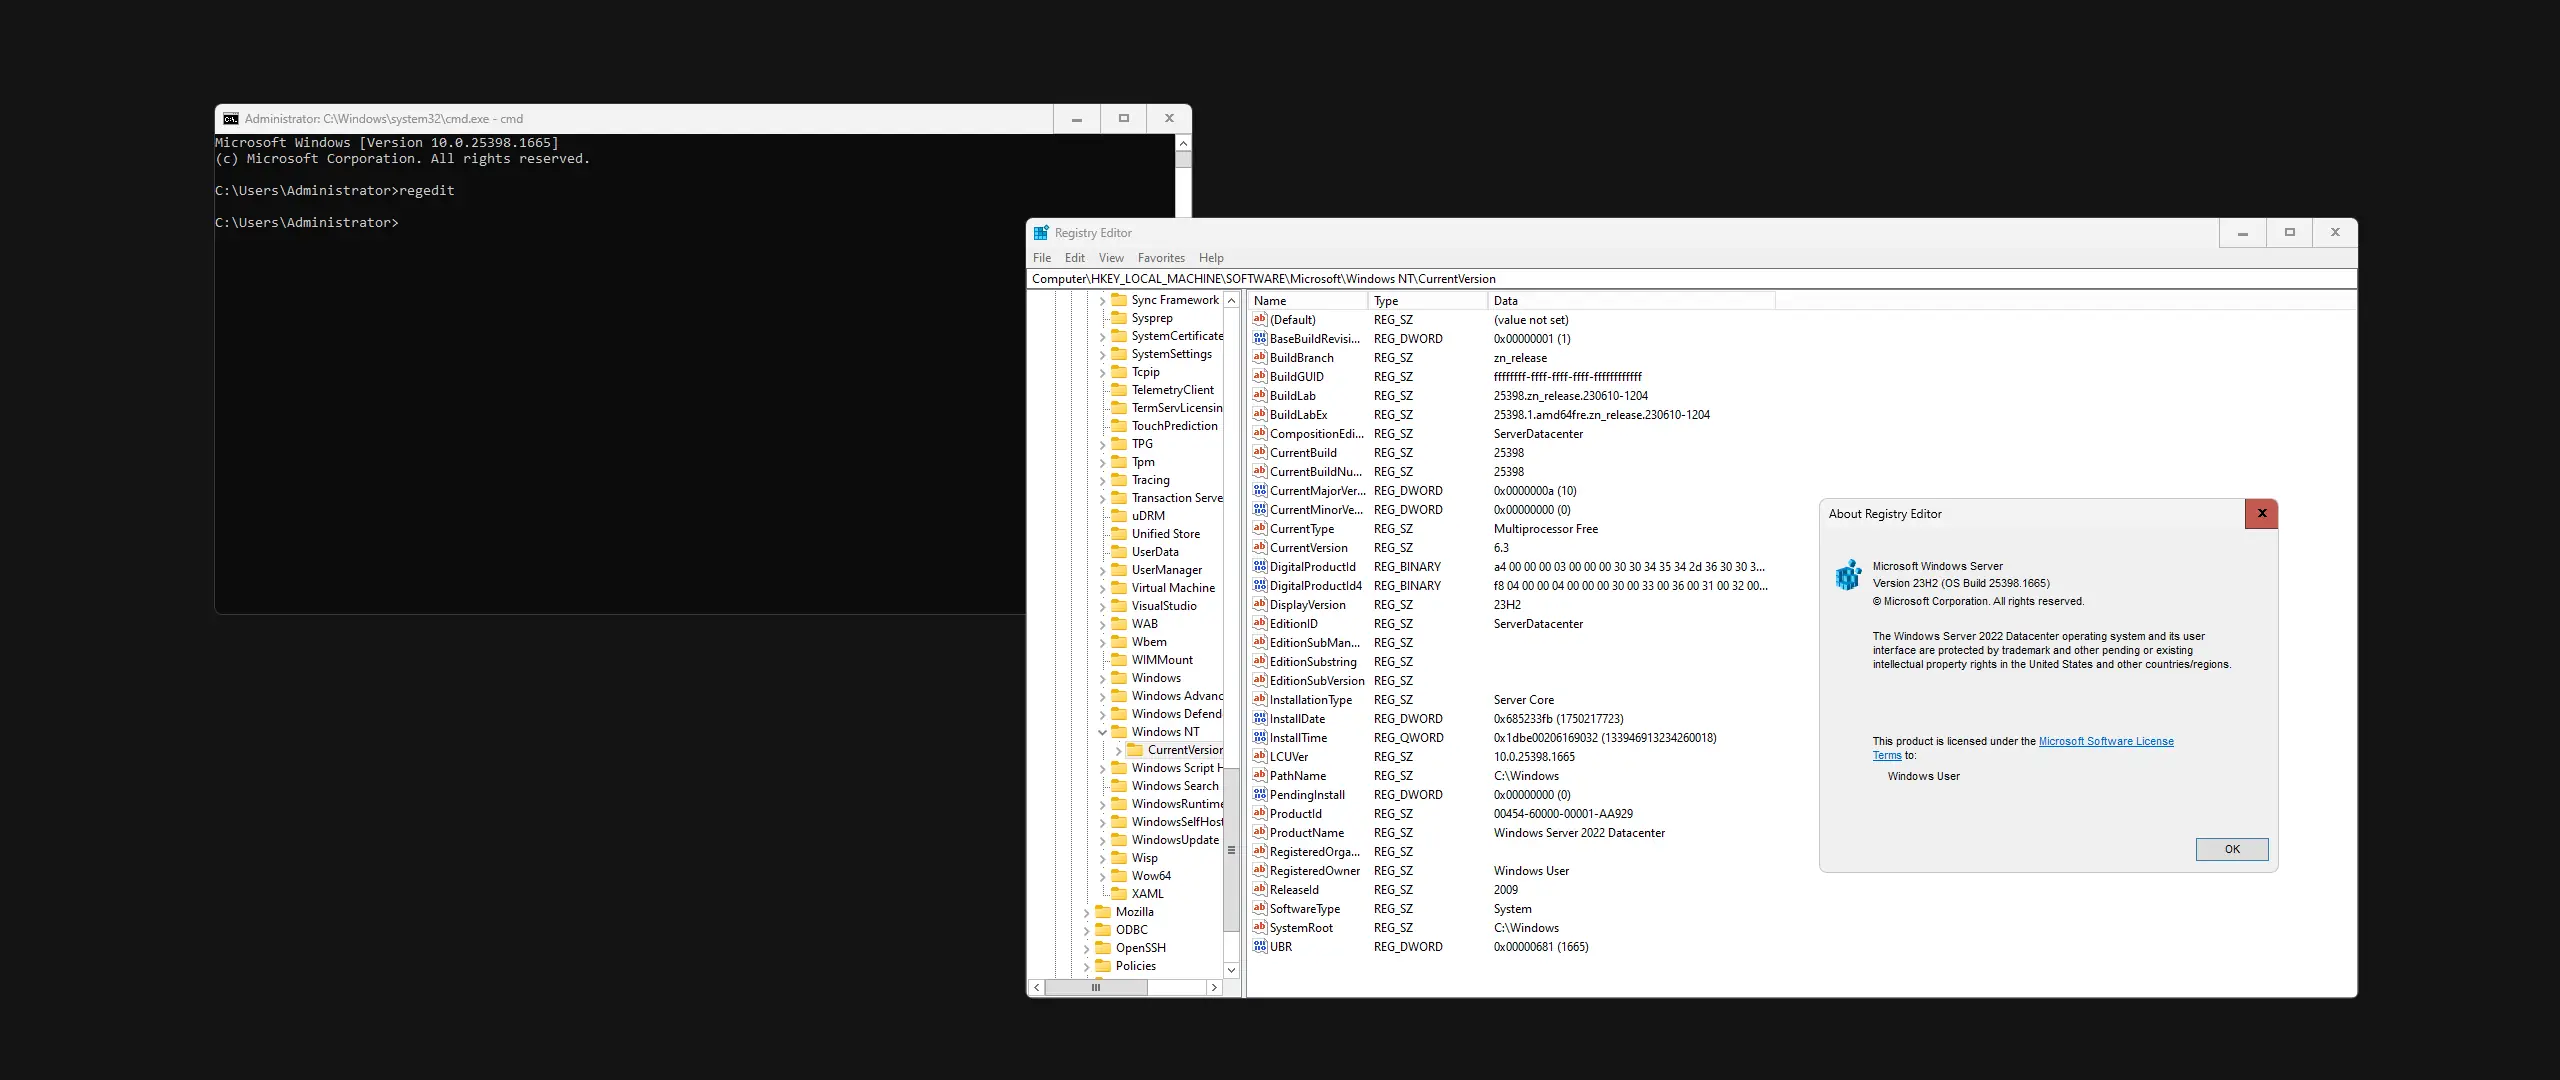2560x1080 pixels.
Task: Click the tree horizontal scrollbar thumb
Action: tap(1096, 988)
